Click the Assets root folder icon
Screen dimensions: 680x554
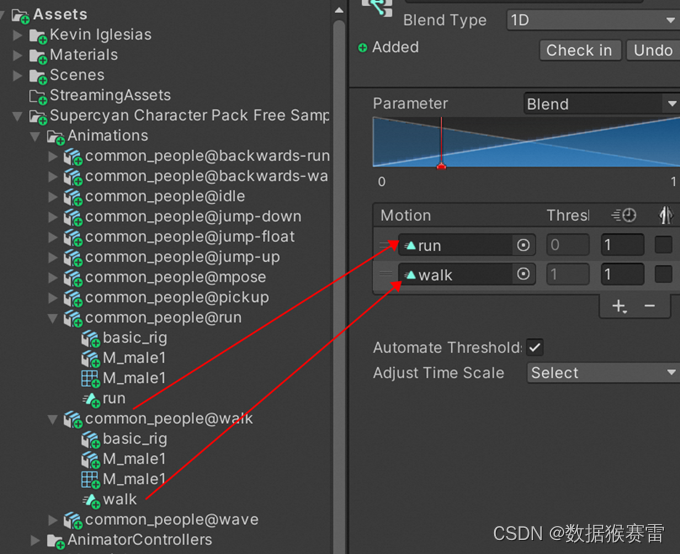[x=20, y=16]
